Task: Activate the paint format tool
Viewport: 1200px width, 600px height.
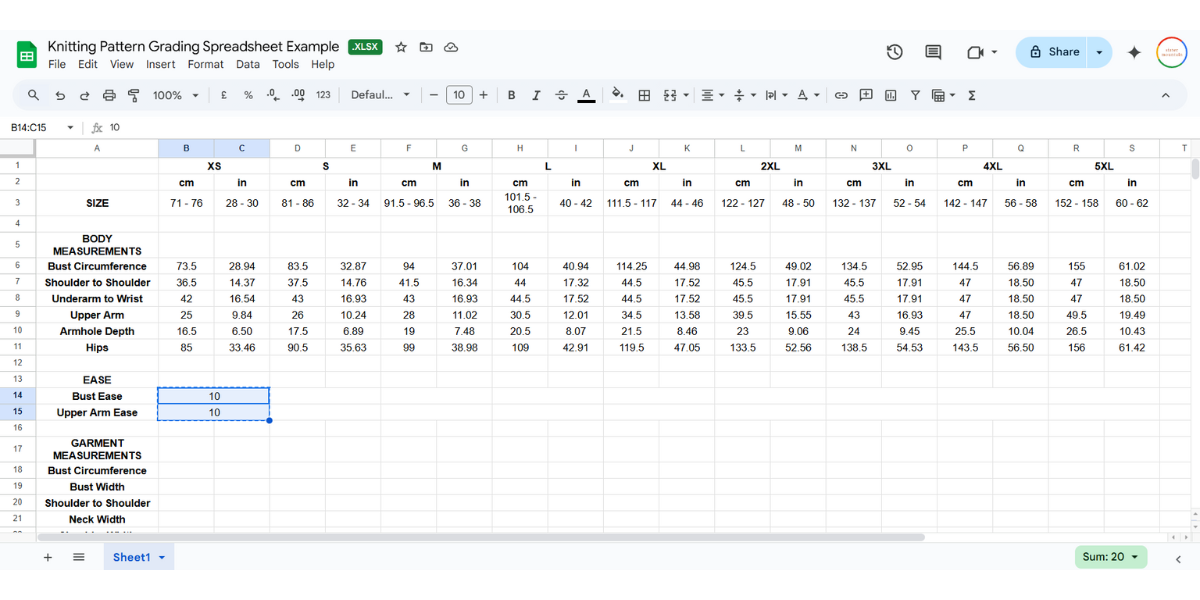Action: 134,95
